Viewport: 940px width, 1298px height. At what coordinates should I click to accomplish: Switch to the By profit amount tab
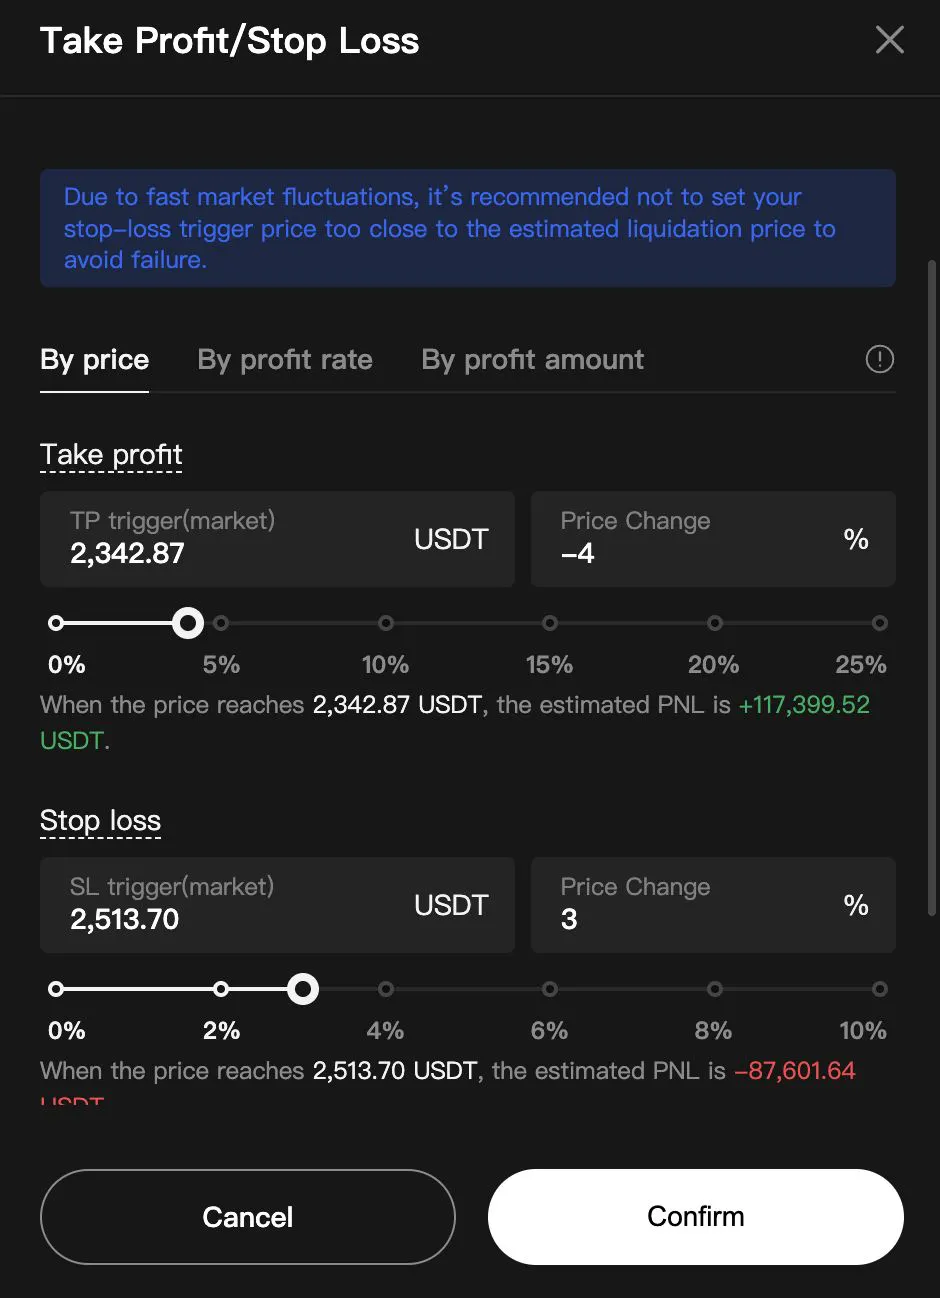coord(532,360)
